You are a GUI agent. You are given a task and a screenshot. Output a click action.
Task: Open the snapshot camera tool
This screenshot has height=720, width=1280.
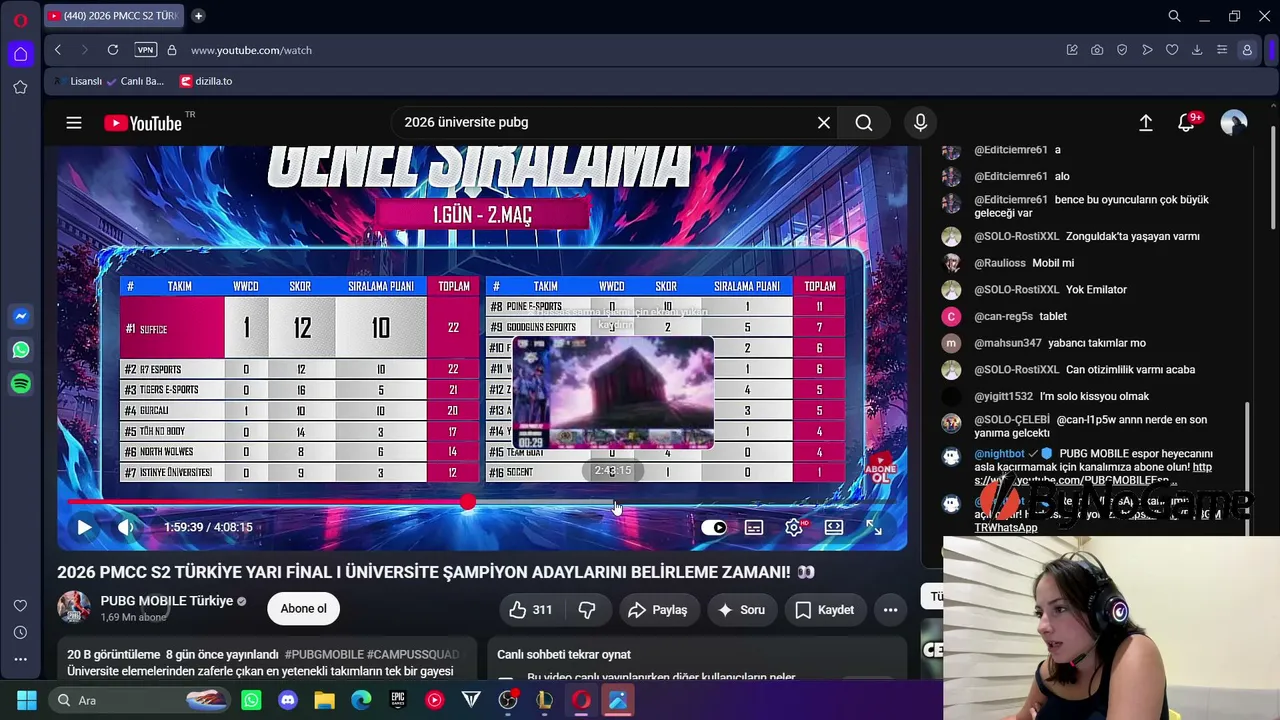tap(1097, 50)
